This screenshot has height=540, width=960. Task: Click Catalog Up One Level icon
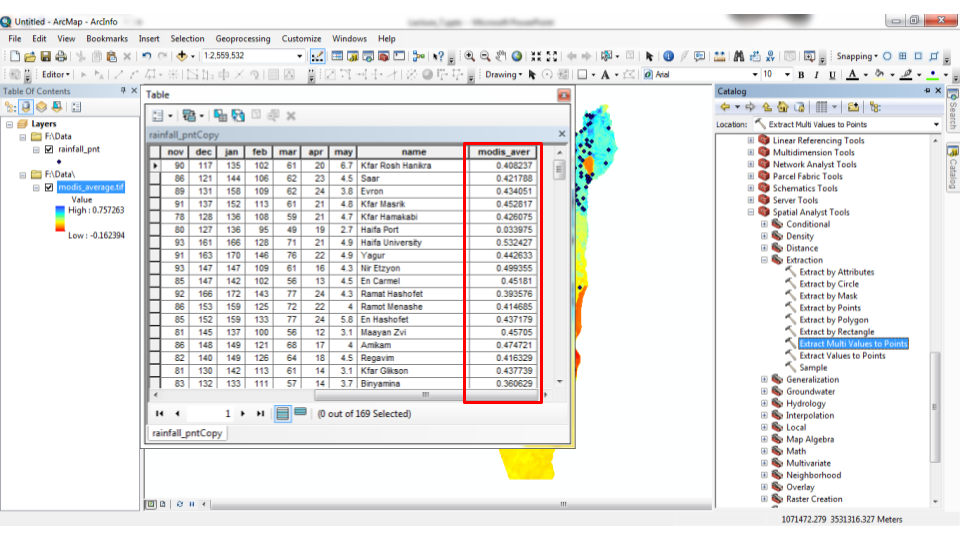click(767, 107)
